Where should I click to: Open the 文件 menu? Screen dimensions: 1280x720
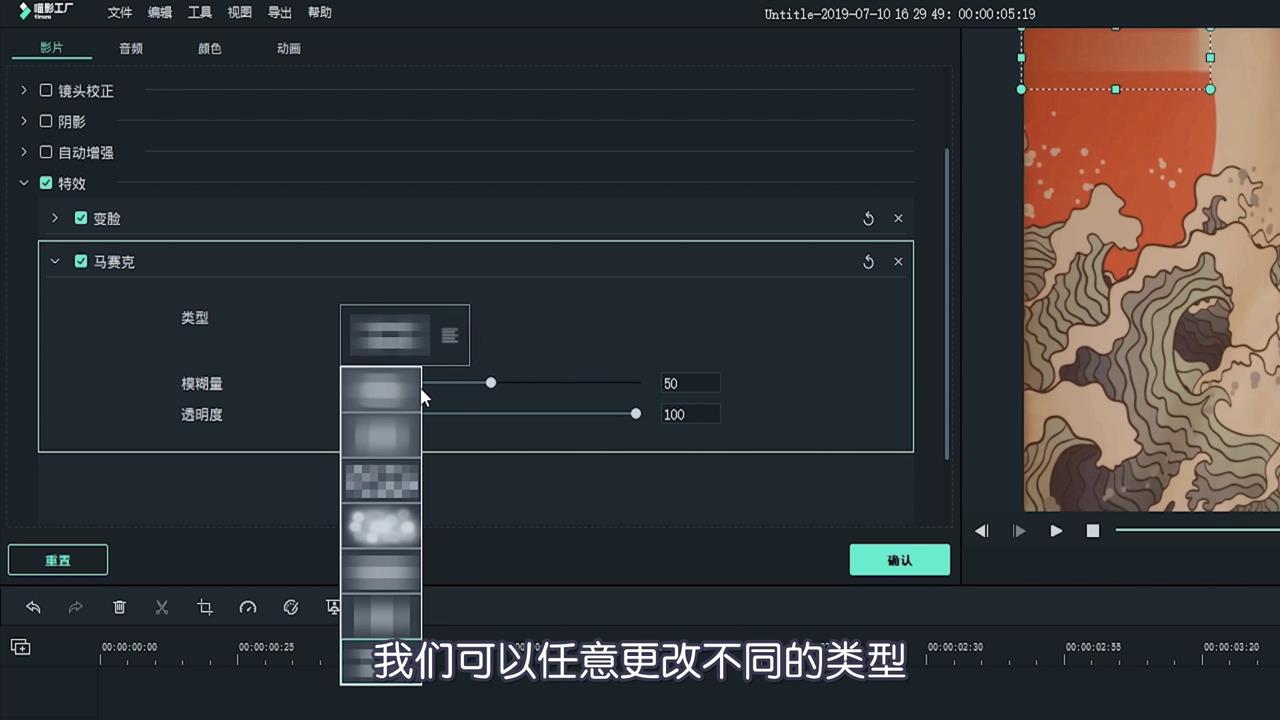point(120,13)
